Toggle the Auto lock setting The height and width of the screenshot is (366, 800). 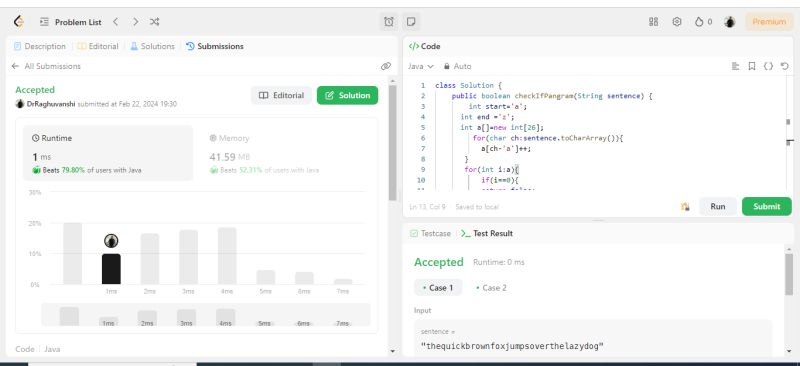(x=457, y=66)
